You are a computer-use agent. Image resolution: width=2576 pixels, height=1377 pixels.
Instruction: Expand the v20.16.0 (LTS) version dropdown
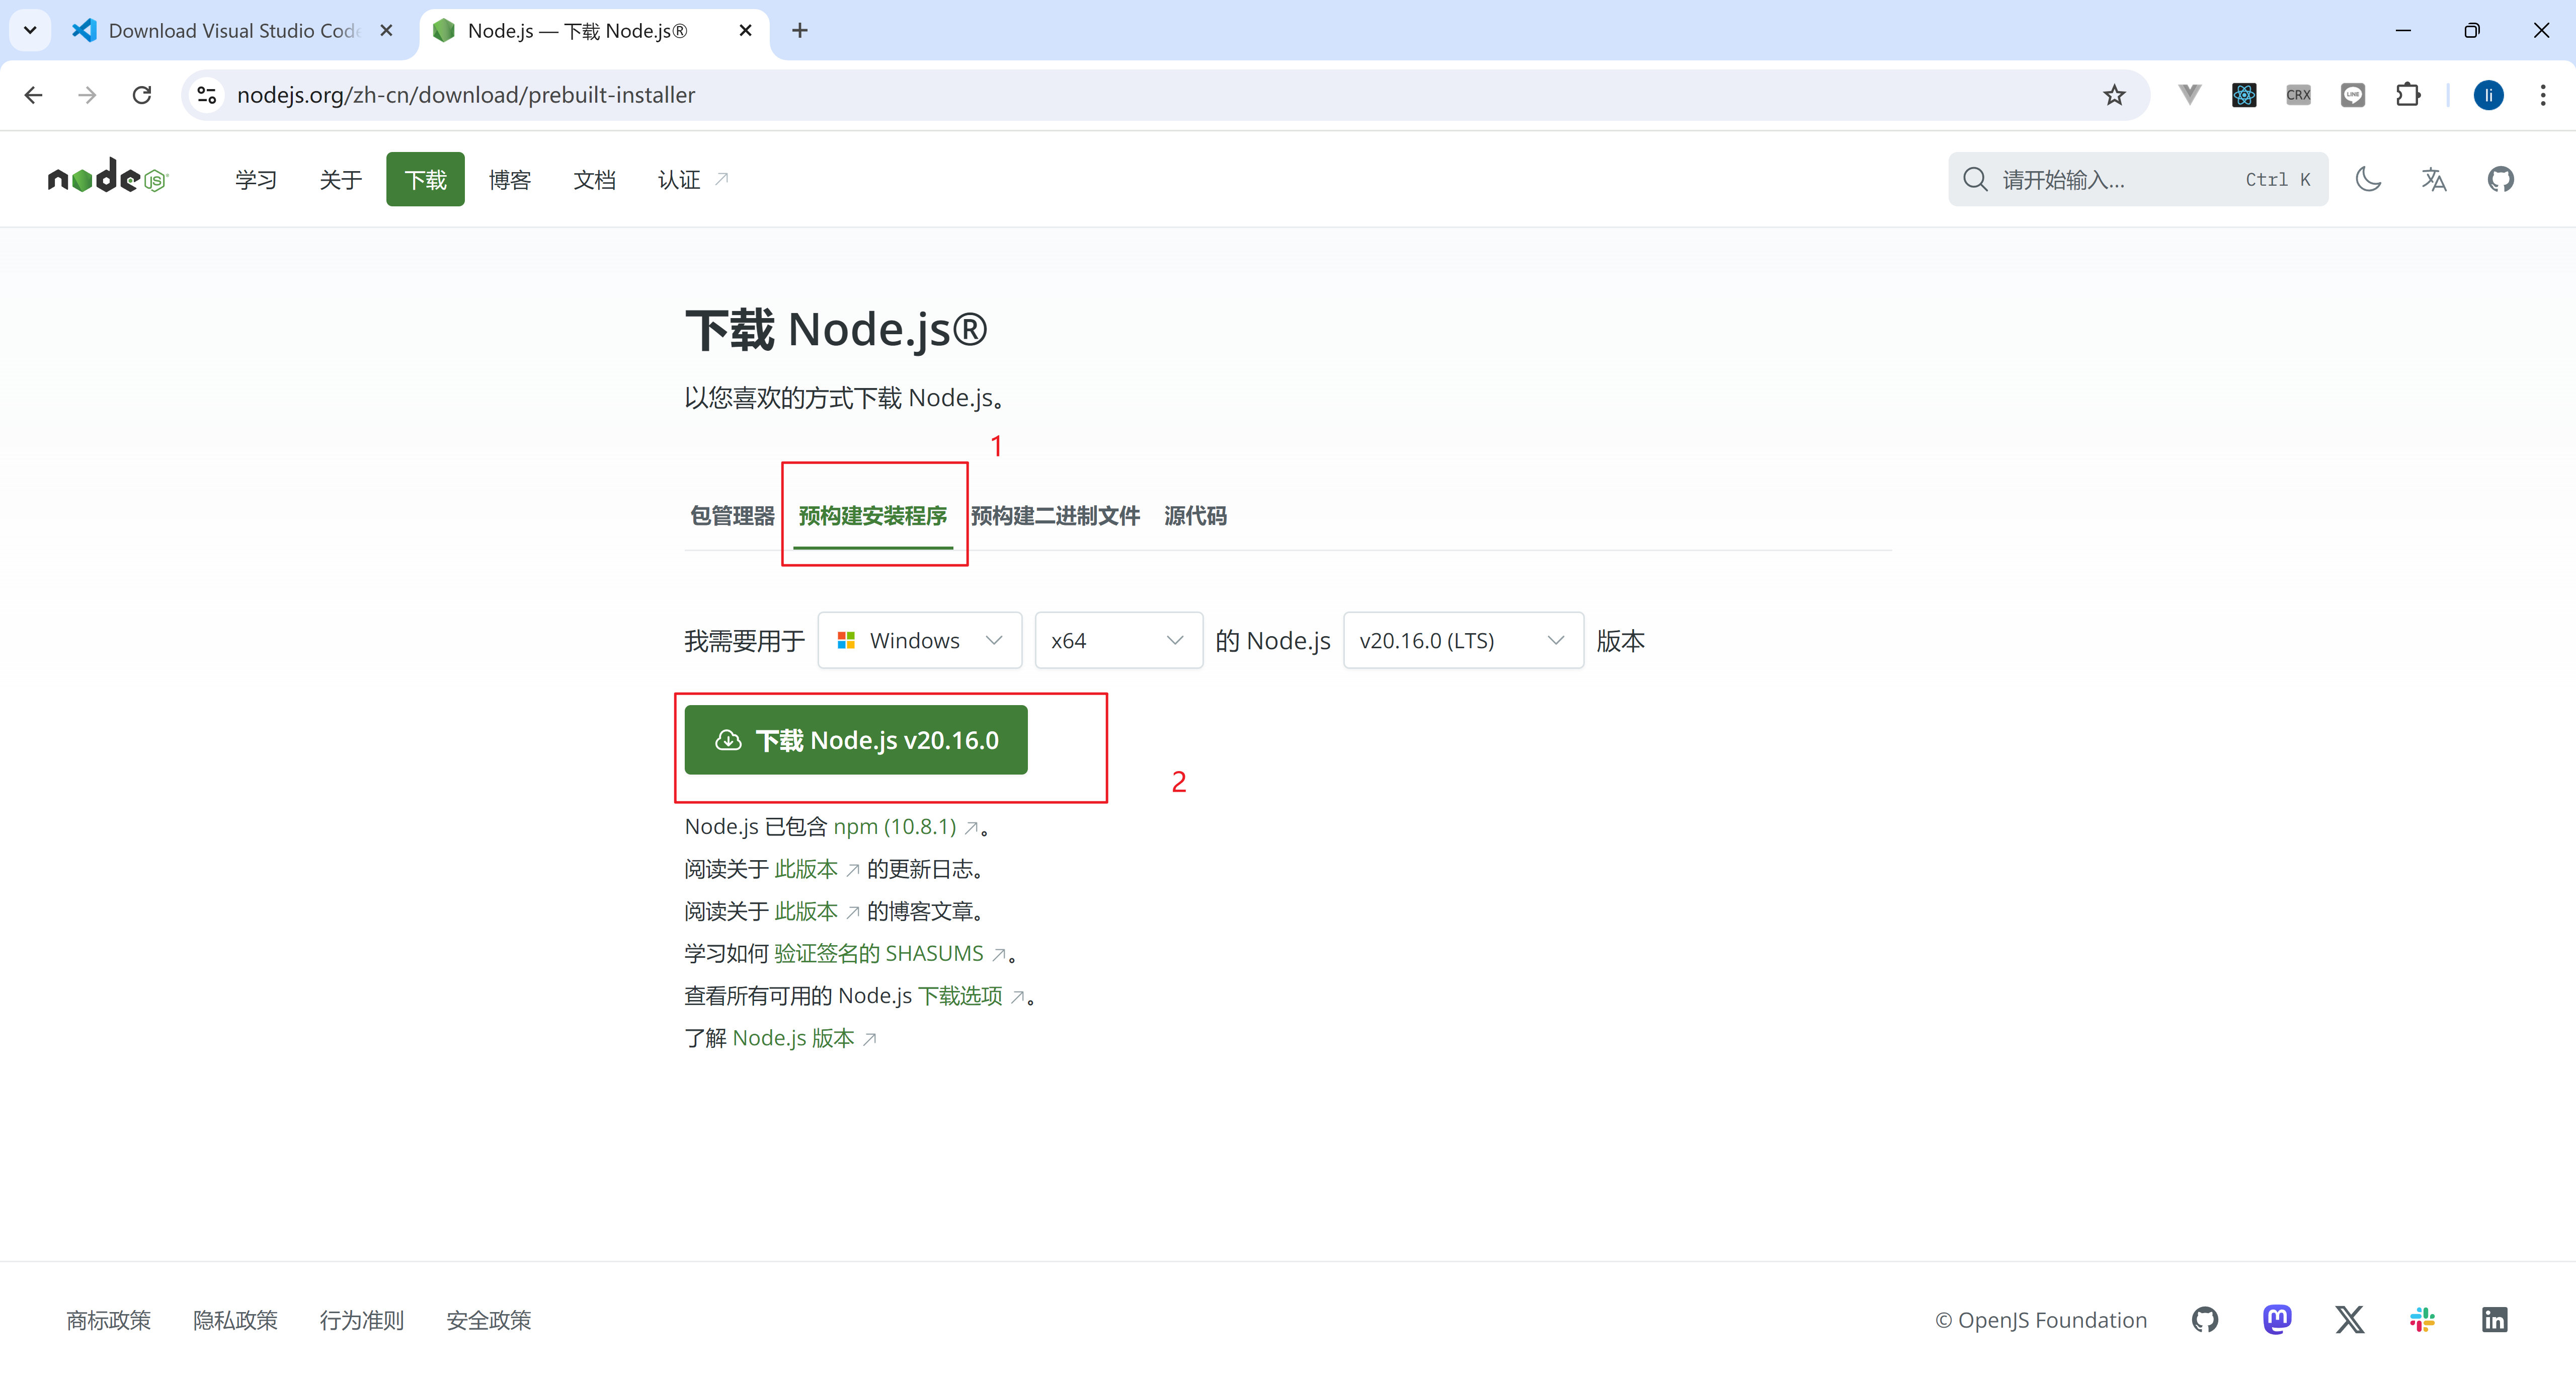pyautogui.click(x=1462, y=640)
